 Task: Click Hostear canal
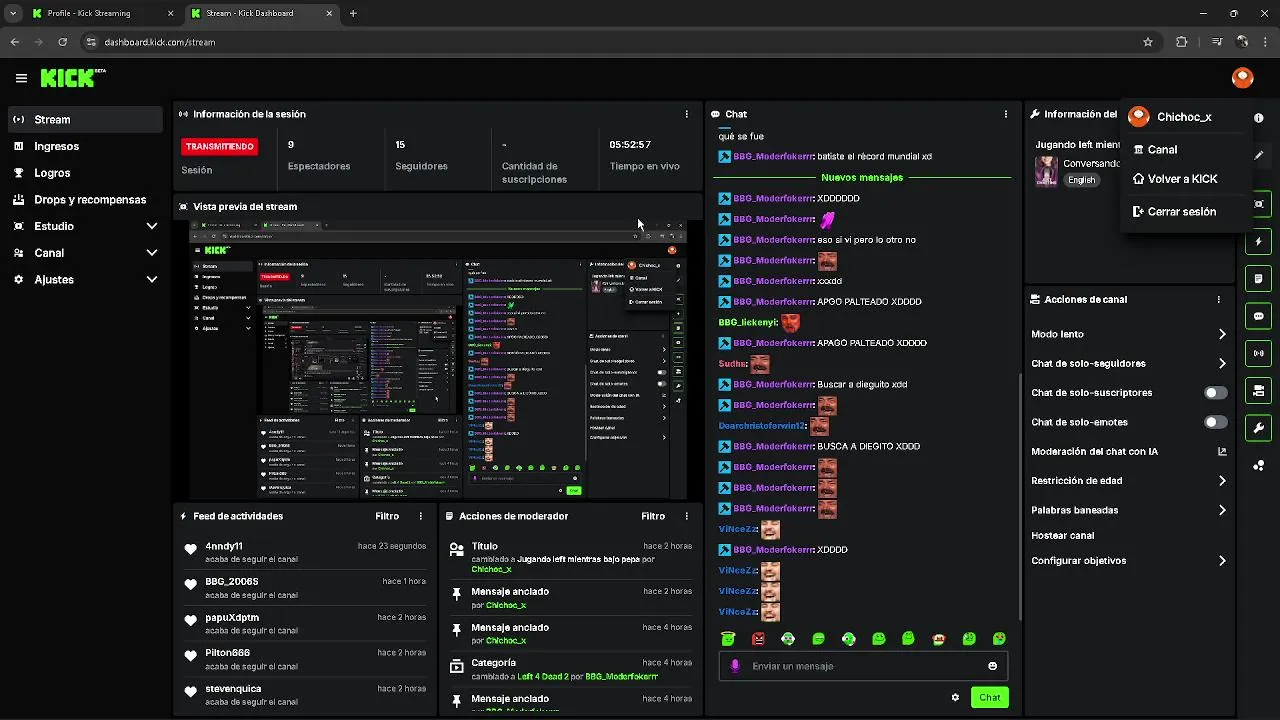pyautogui.click(x=1062, y=536)
